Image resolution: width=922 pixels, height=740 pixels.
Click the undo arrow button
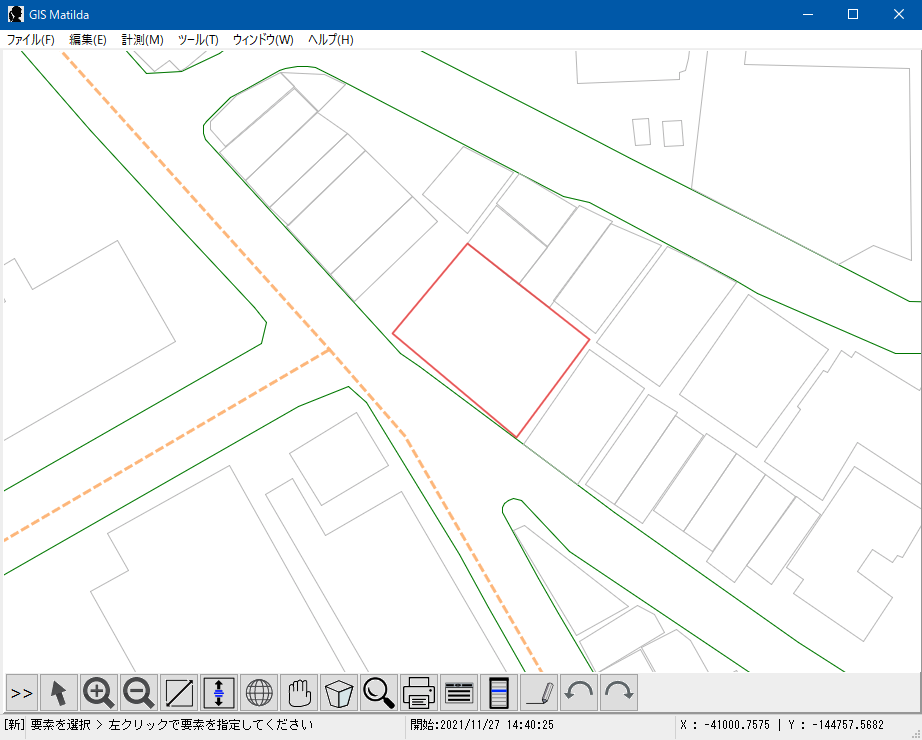[x=579, y=692]
